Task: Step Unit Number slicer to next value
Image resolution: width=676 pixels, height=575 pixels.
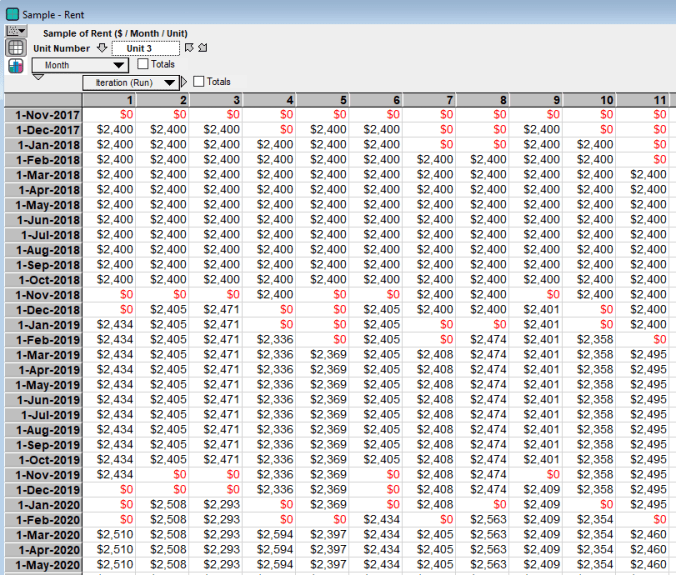Action: 203,48
